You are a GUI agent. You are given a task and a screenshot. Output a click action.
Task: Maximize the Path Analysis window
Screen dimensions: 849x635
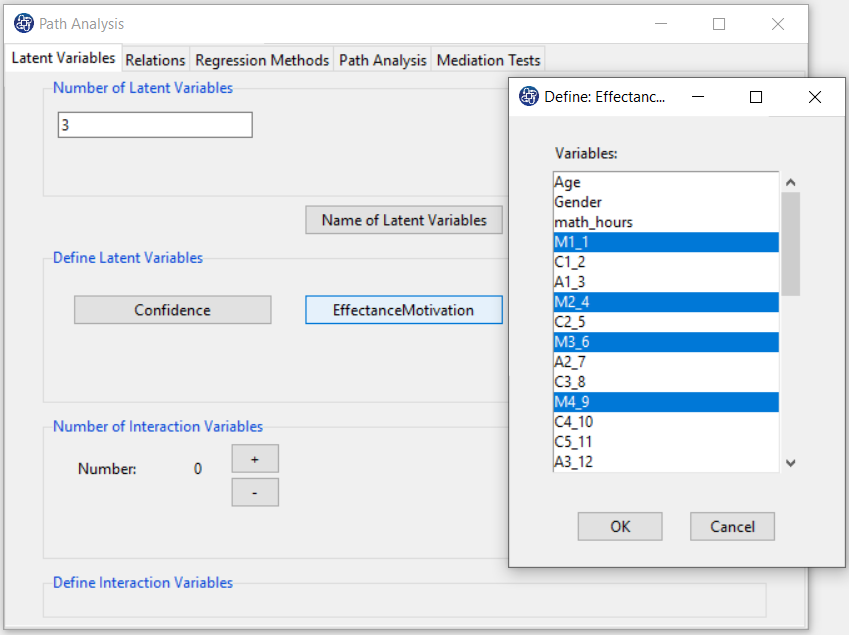719,24
